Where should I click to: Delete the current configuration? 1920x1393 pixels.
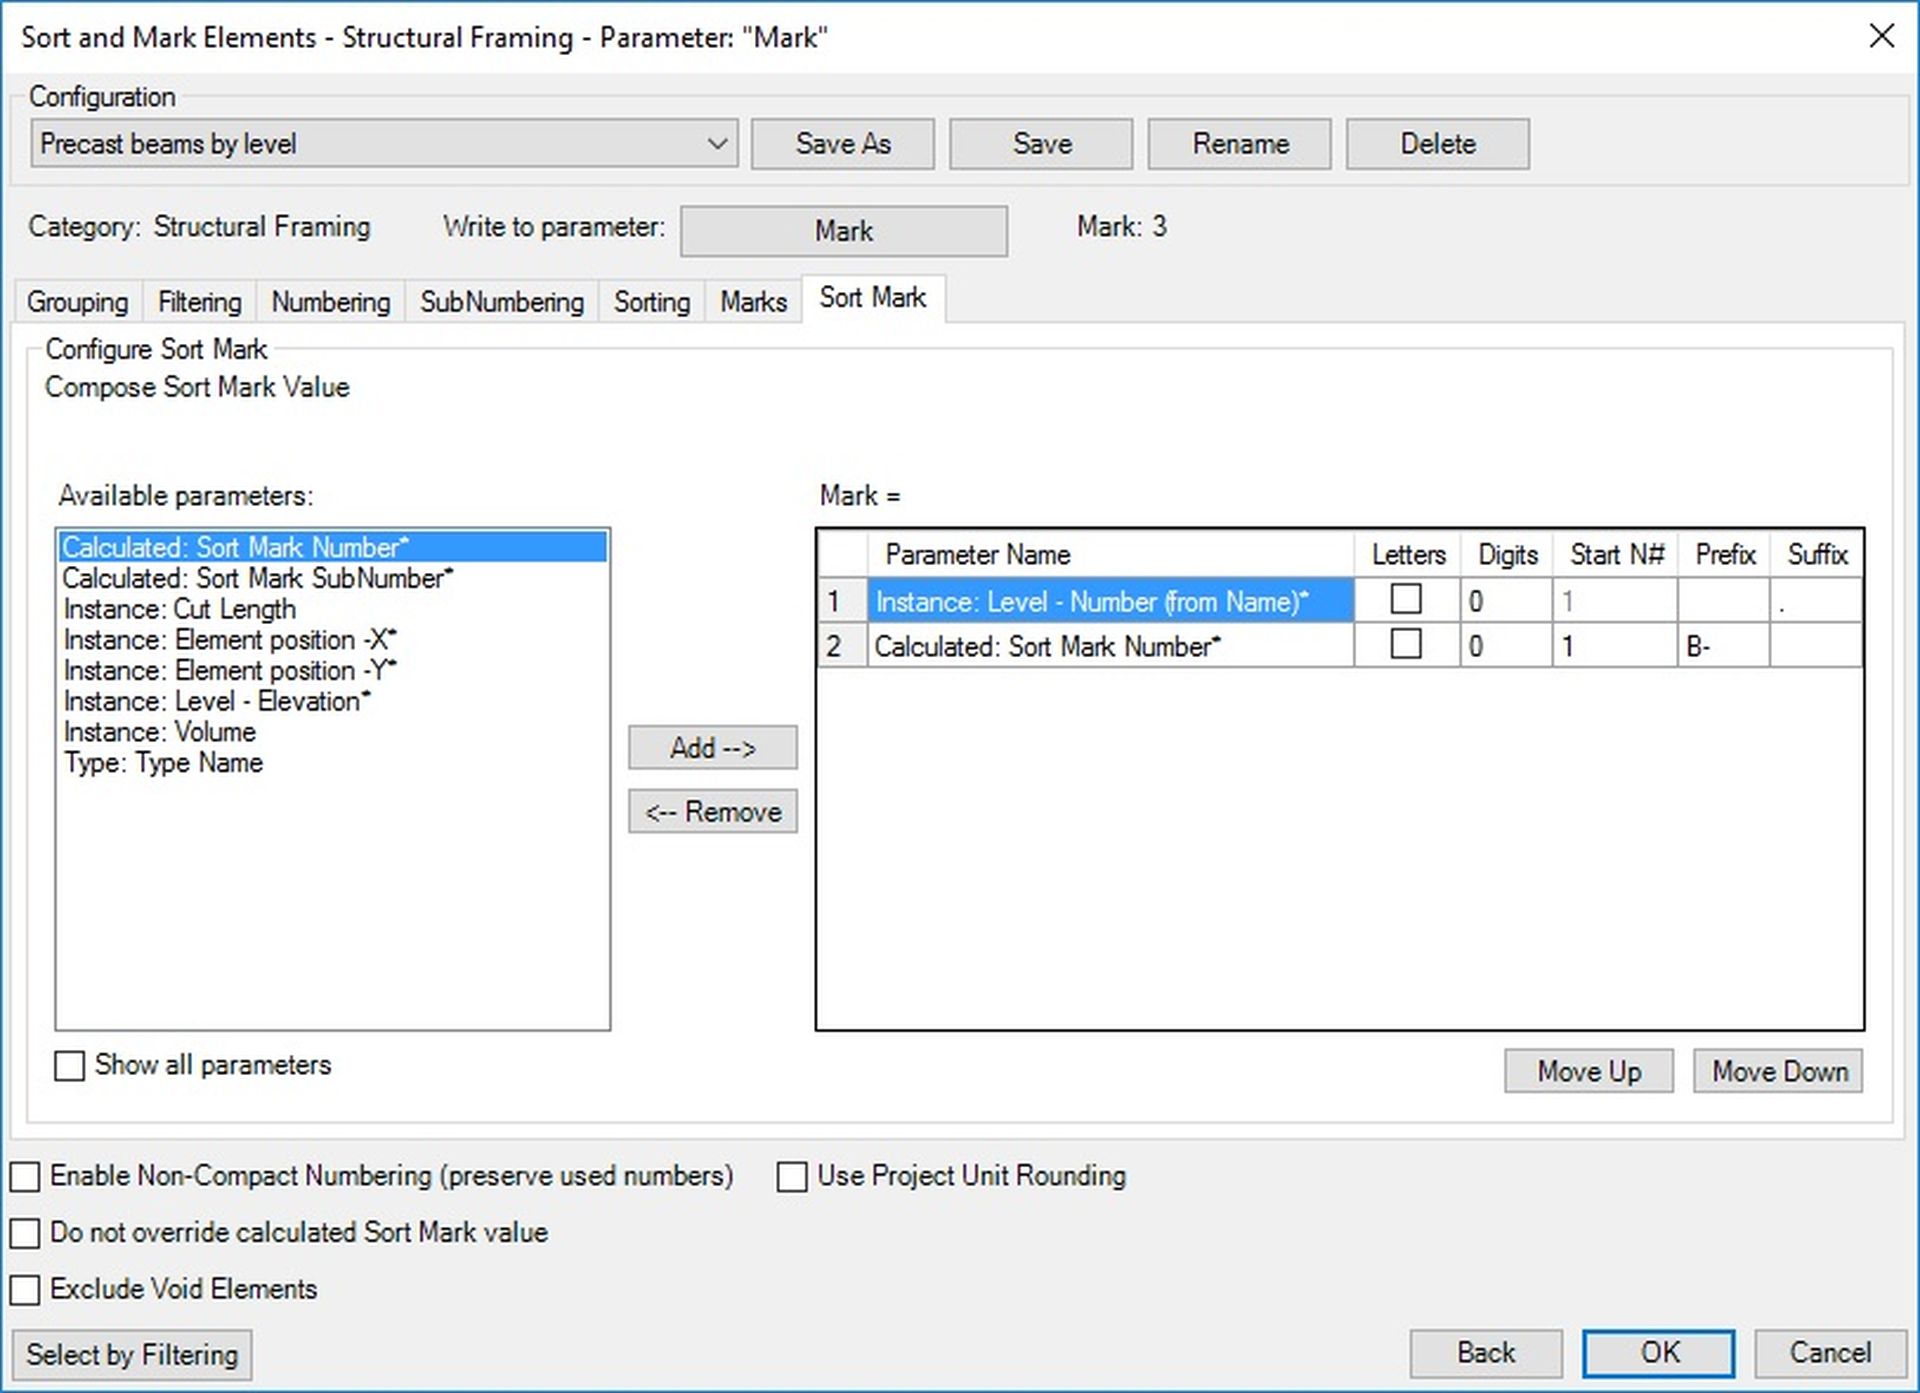(1437, 143)
